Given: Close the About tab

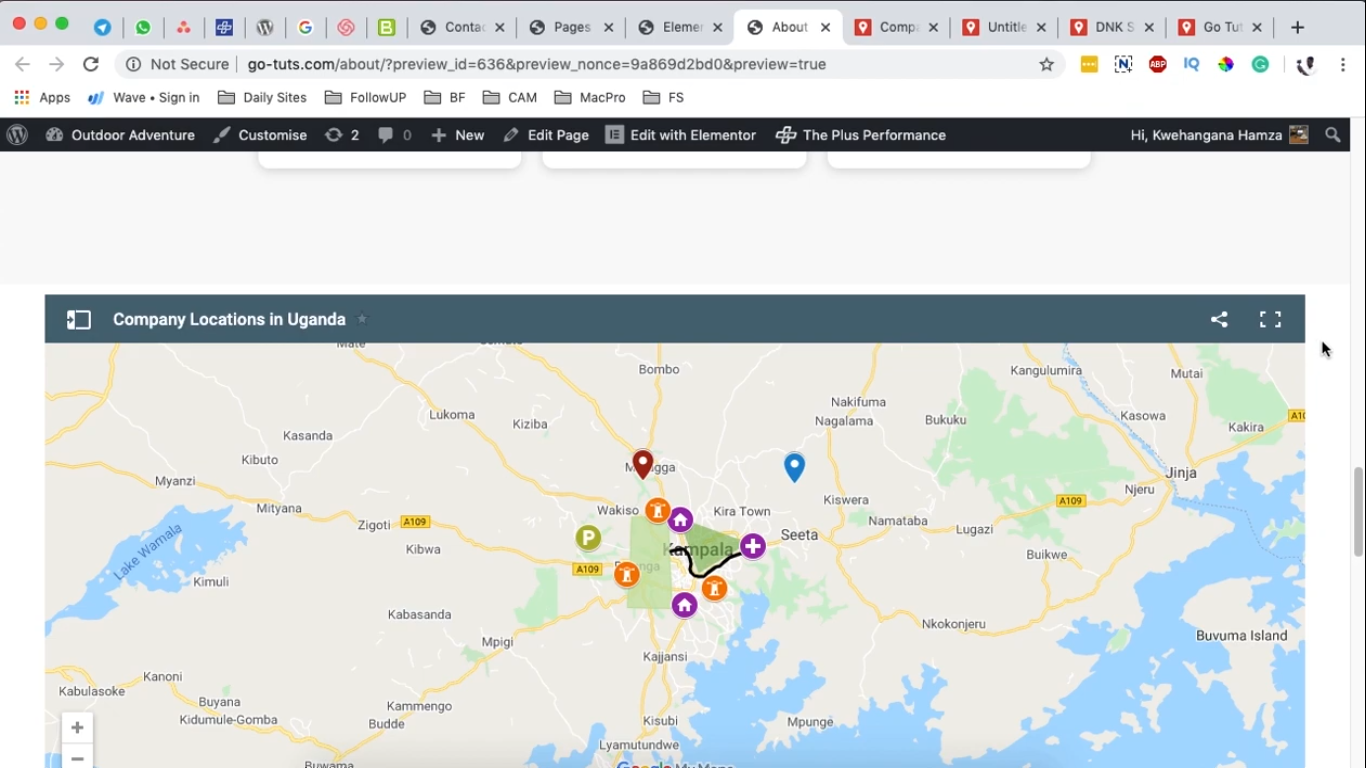Looking at the screenshot, I should (x=825, y=27).
